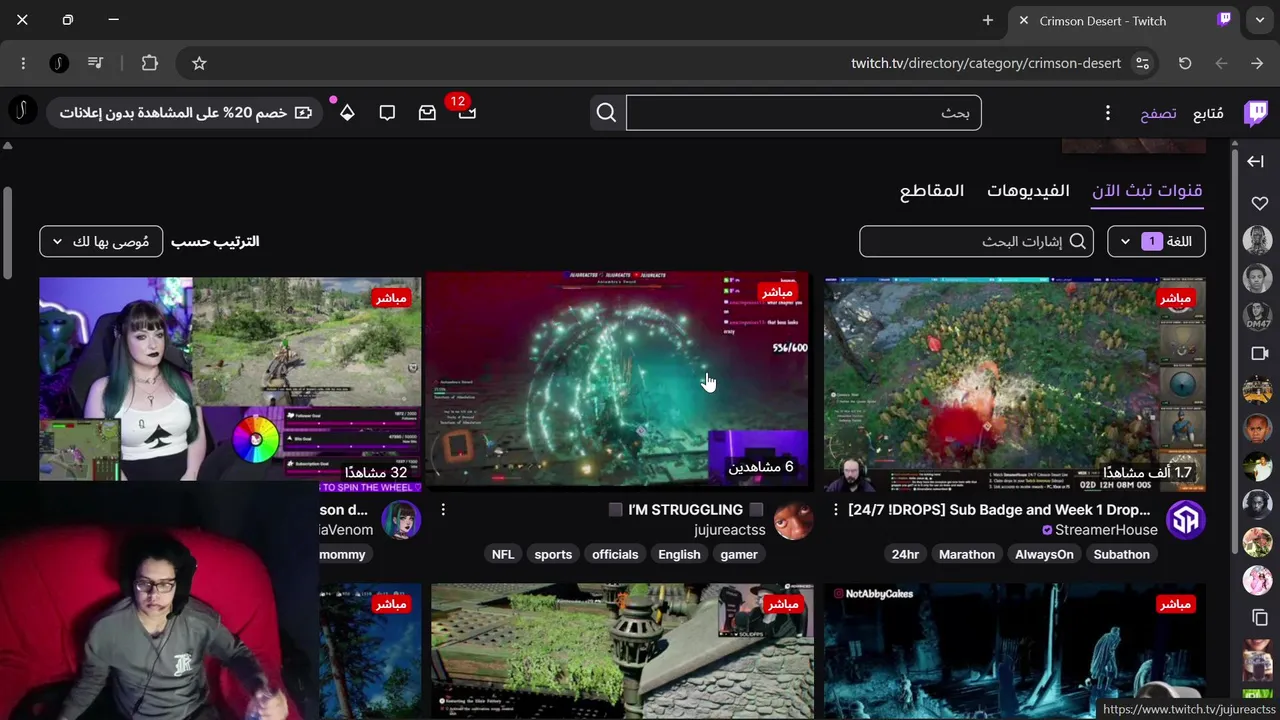Click the heart icon in the sidebar
1280x720 pixels.
(x=1259, y=203)
